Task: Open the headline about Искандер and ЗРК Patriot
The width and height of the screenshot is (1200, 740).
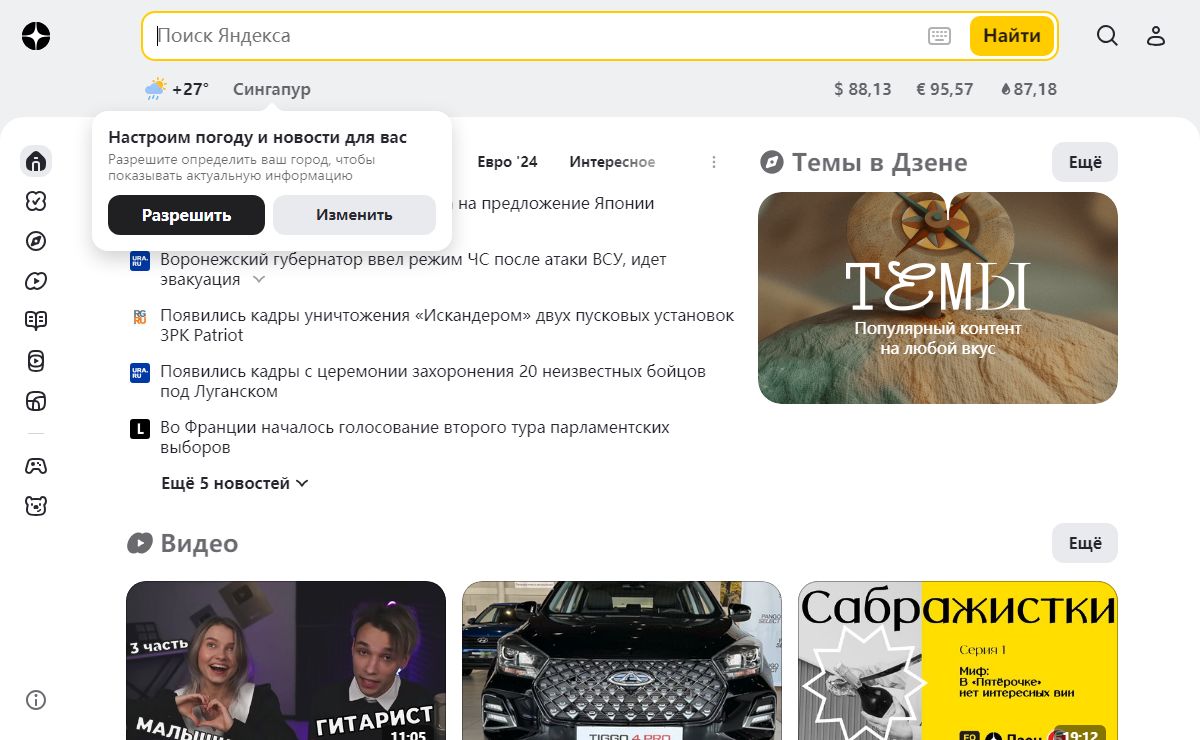Action: pos(447,325)
